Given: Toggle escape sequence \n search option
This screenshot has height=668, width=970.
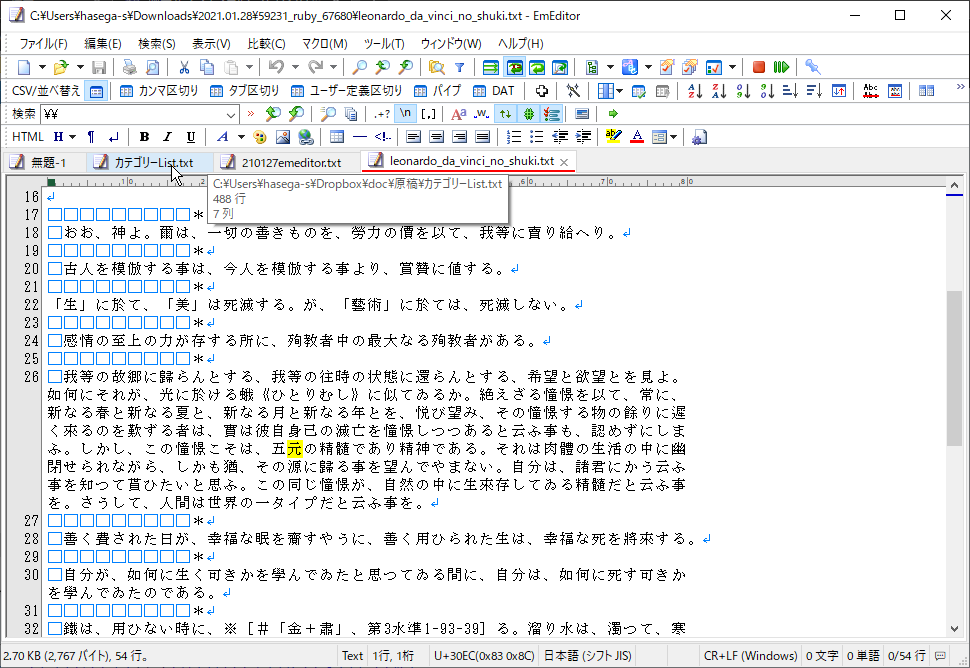Looking at the screenshot, I should 405,114.
